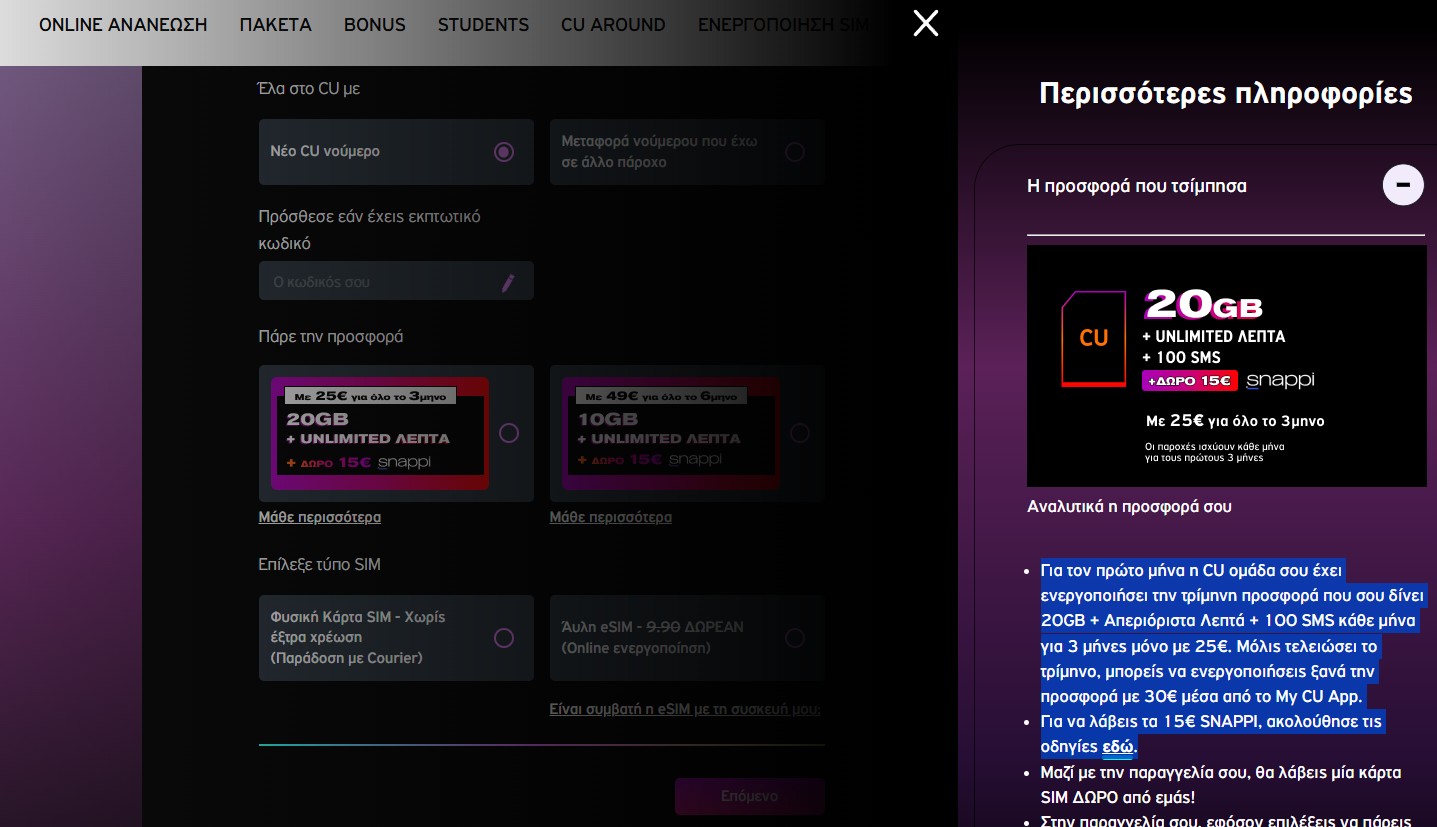Select the eSIM radio option

pos(794,638)
